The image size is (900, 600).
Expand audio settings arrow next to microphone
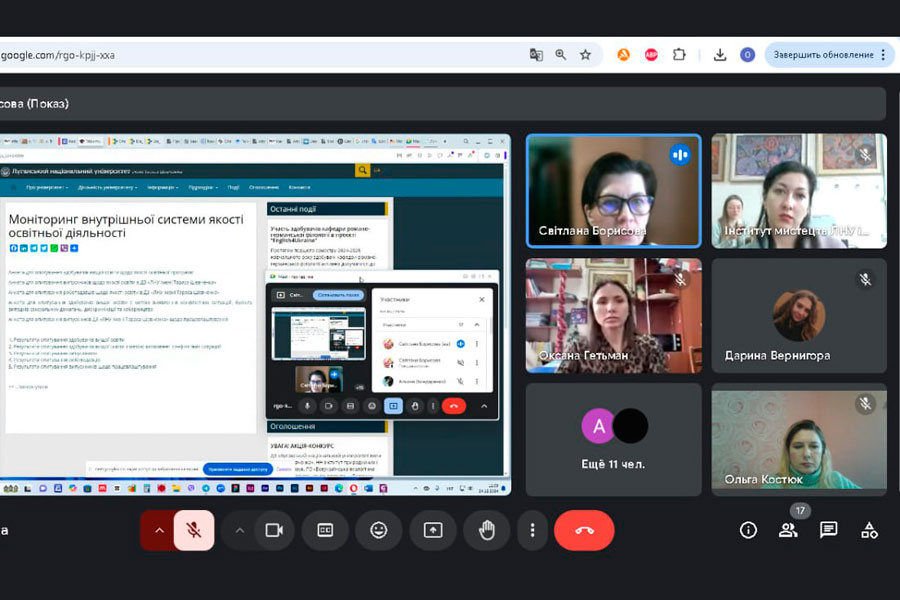(x=159, y=530)
